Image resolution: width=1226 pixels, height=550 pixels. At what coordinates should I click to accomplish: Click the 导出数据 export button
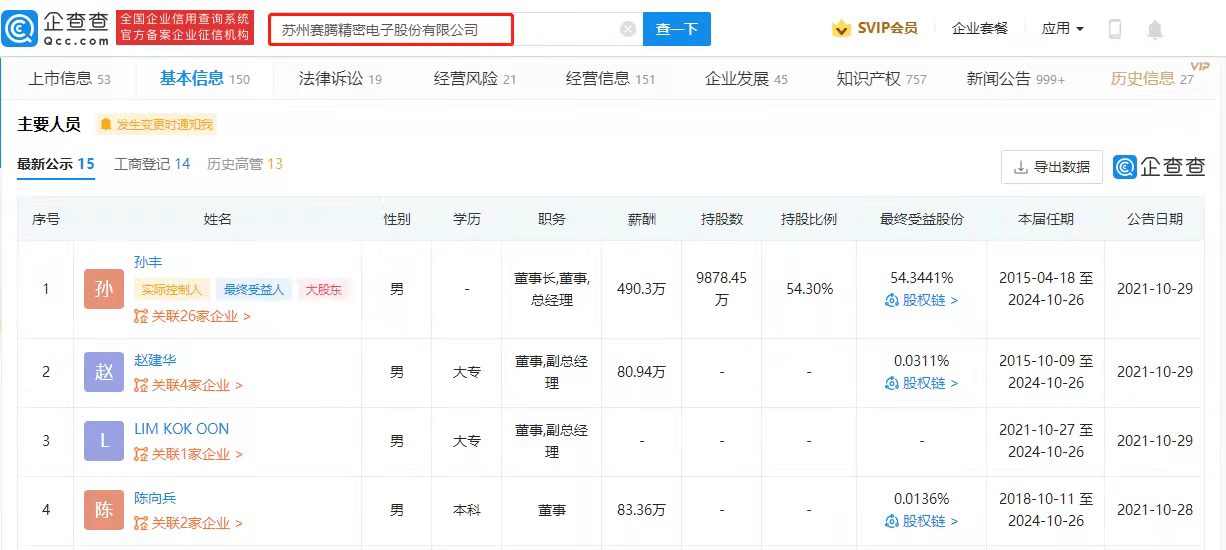tap(1052, 167)
